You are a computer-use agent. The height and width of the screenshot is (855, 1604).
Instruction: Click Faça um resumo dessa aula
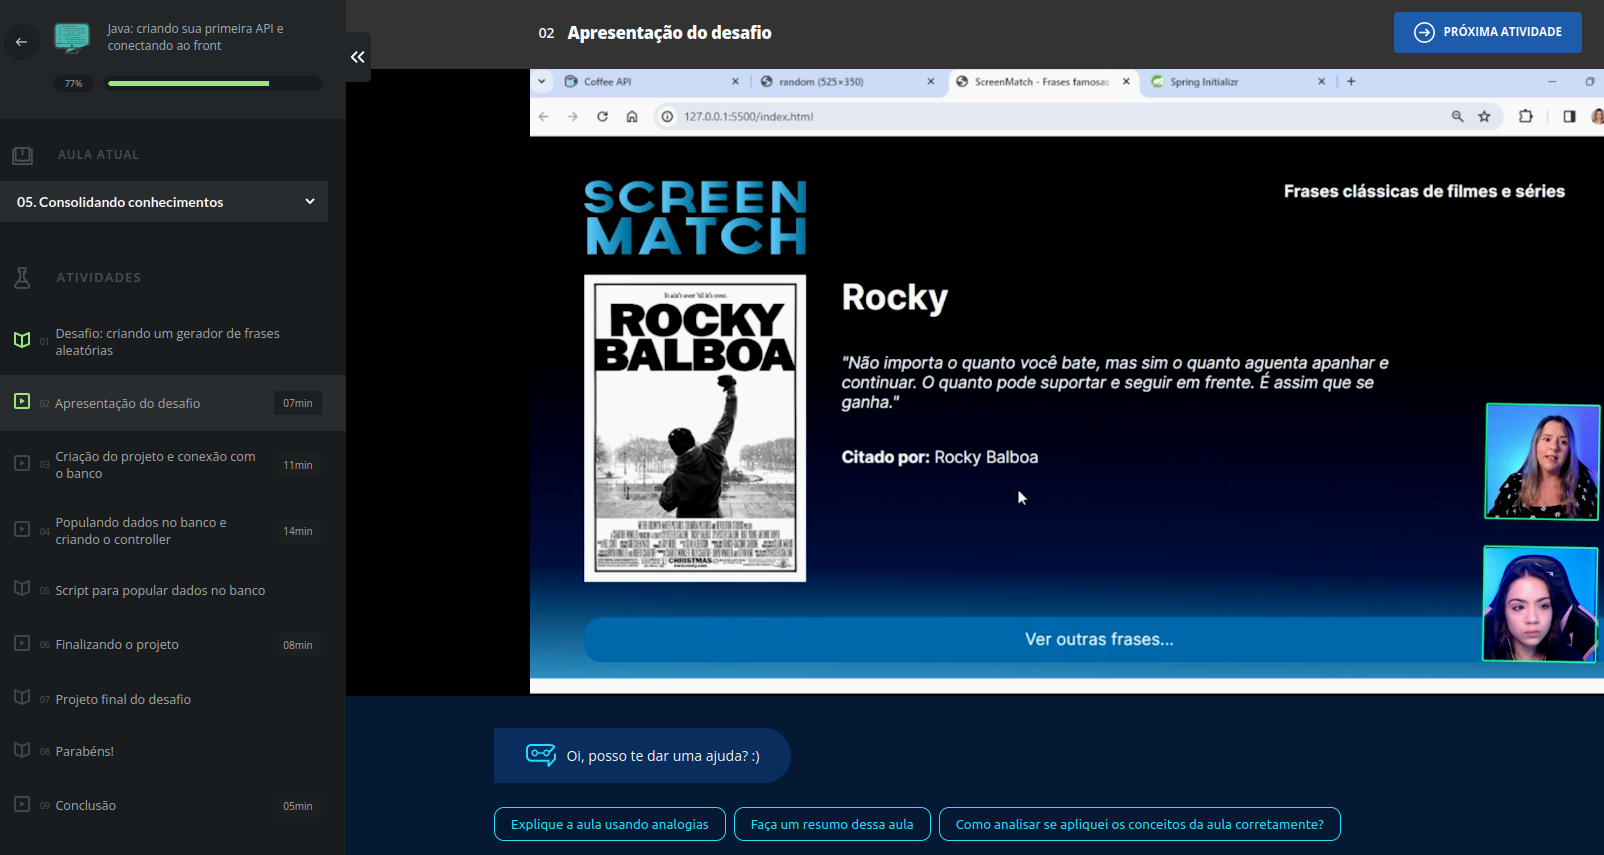point(832,824)
